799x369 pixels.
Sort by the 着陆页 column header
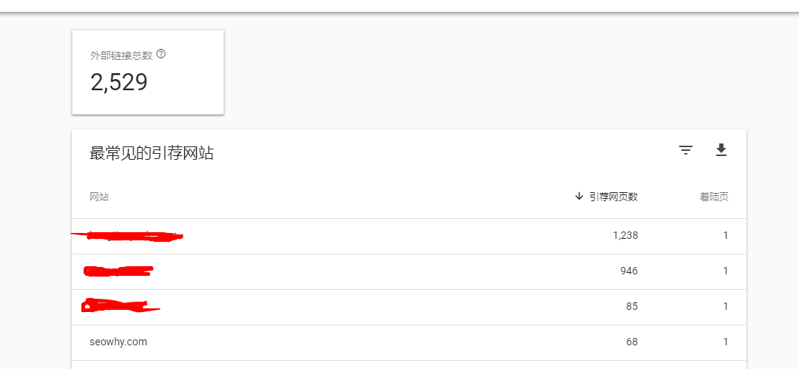[x=714, y=197]
